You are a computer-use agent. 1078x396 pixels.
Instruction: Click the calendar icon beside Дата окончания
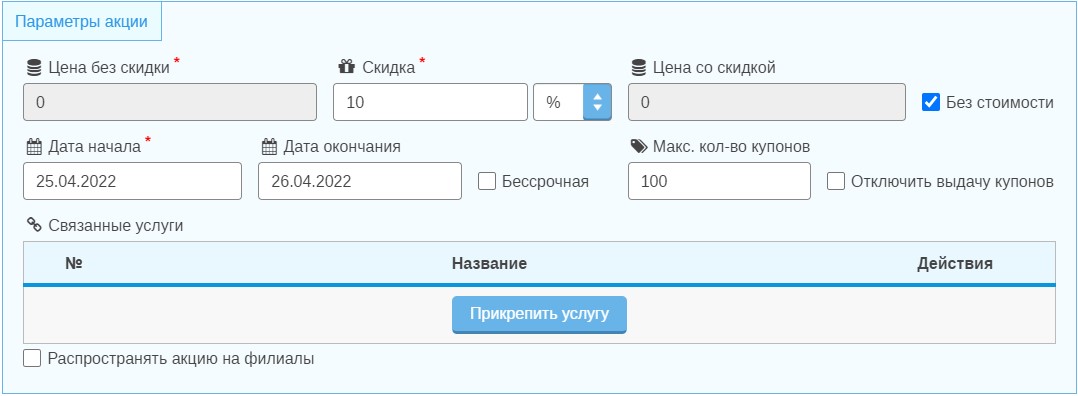[x=270, y=146]
